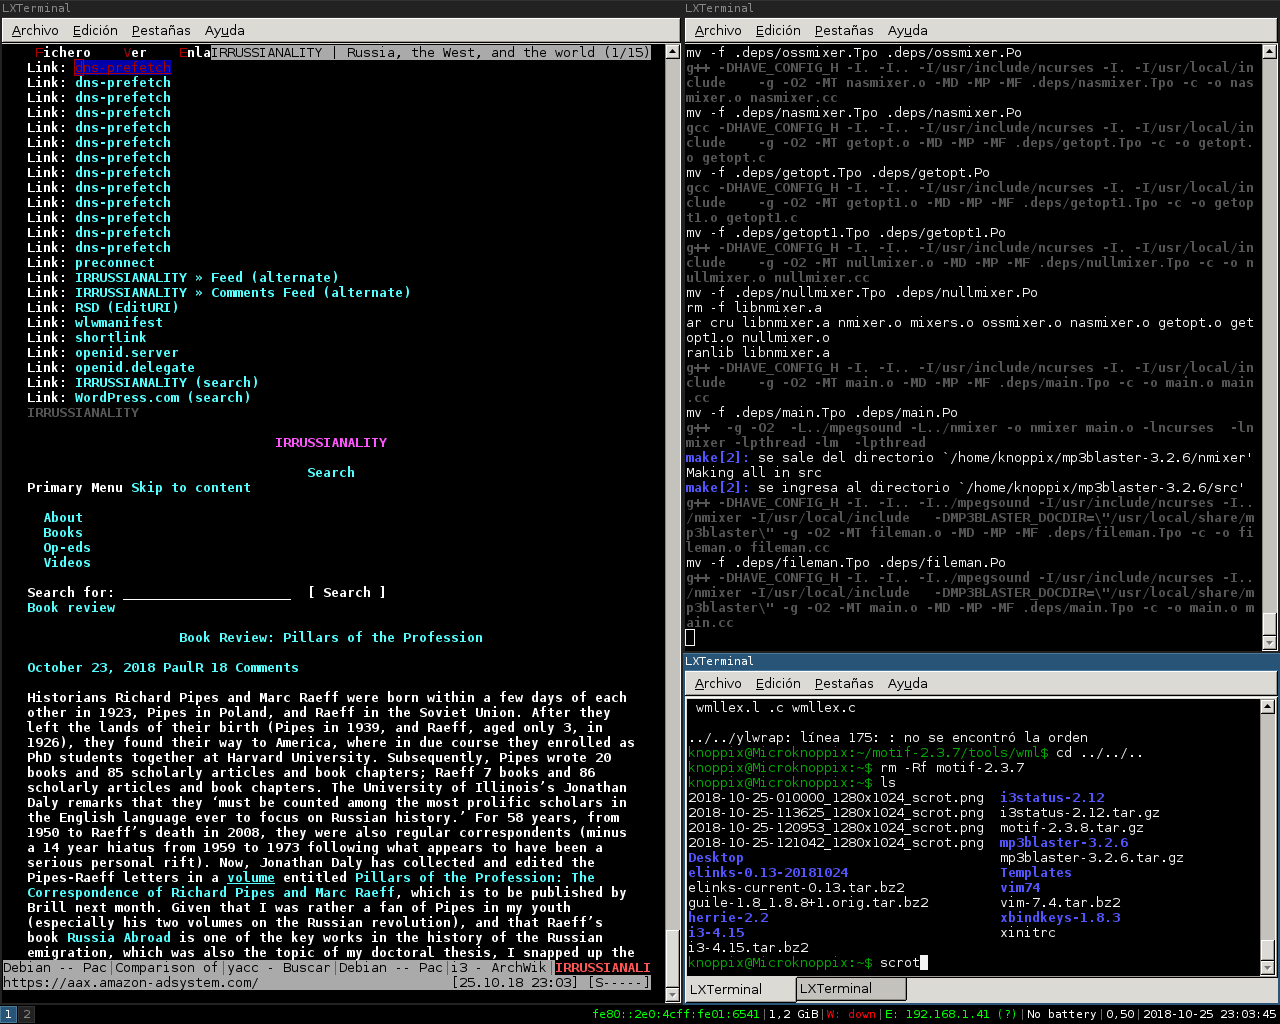Follow the 'Skip to content' link

191,487
